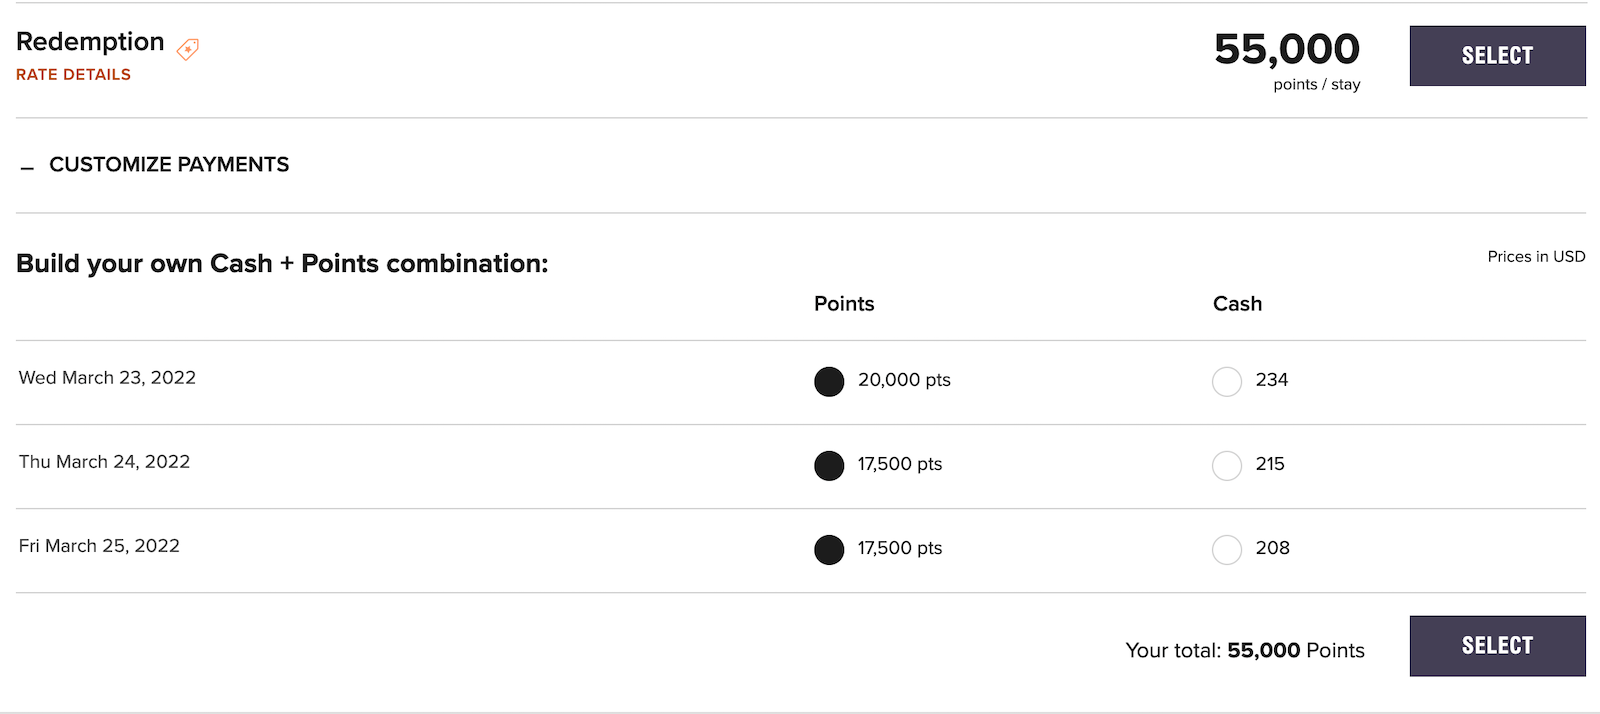Click the top Select button
The width and height of the screenshot is (1600, 714).
[1497, 55]
